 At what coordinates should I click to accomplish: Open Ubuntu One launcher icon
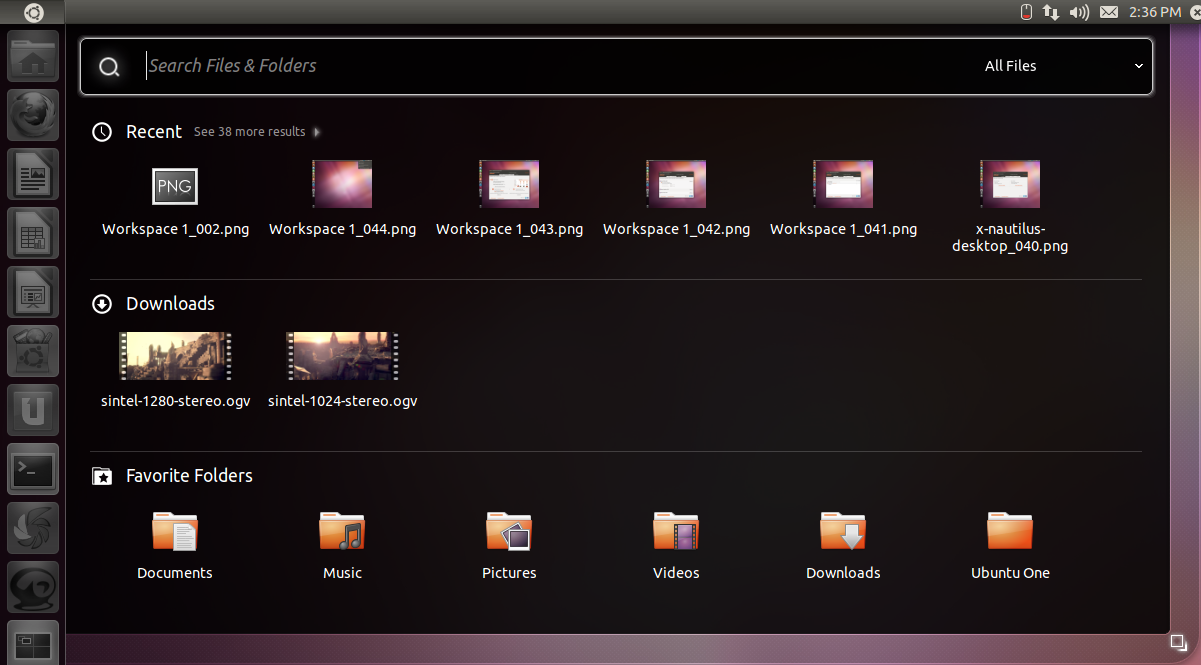(33, 410)
